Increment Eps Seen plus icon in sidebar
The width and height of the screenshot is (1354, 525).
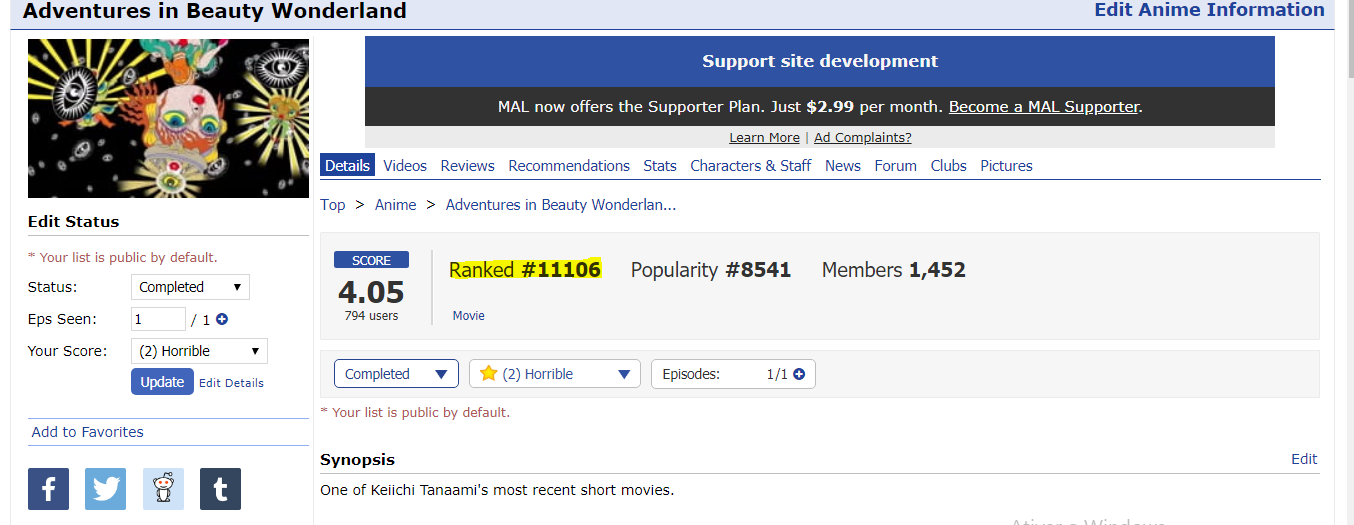tap(222, 320)
